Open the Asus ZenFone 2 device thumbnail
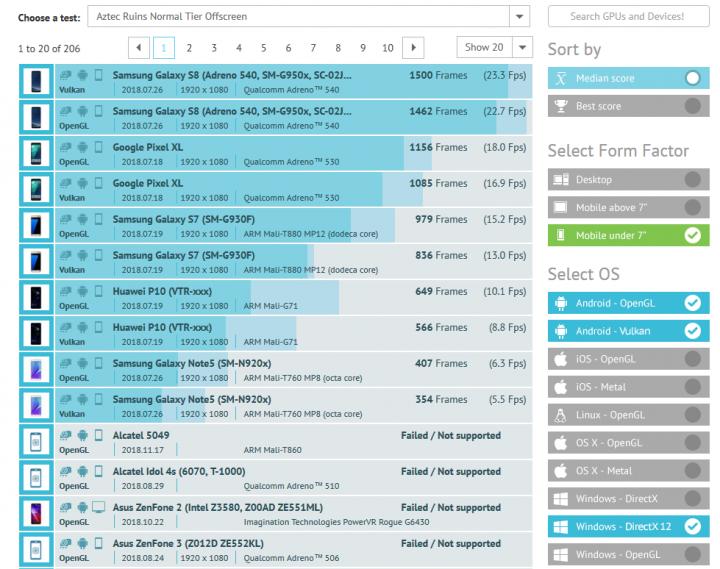720x569 pixels. tap(36, 513)
